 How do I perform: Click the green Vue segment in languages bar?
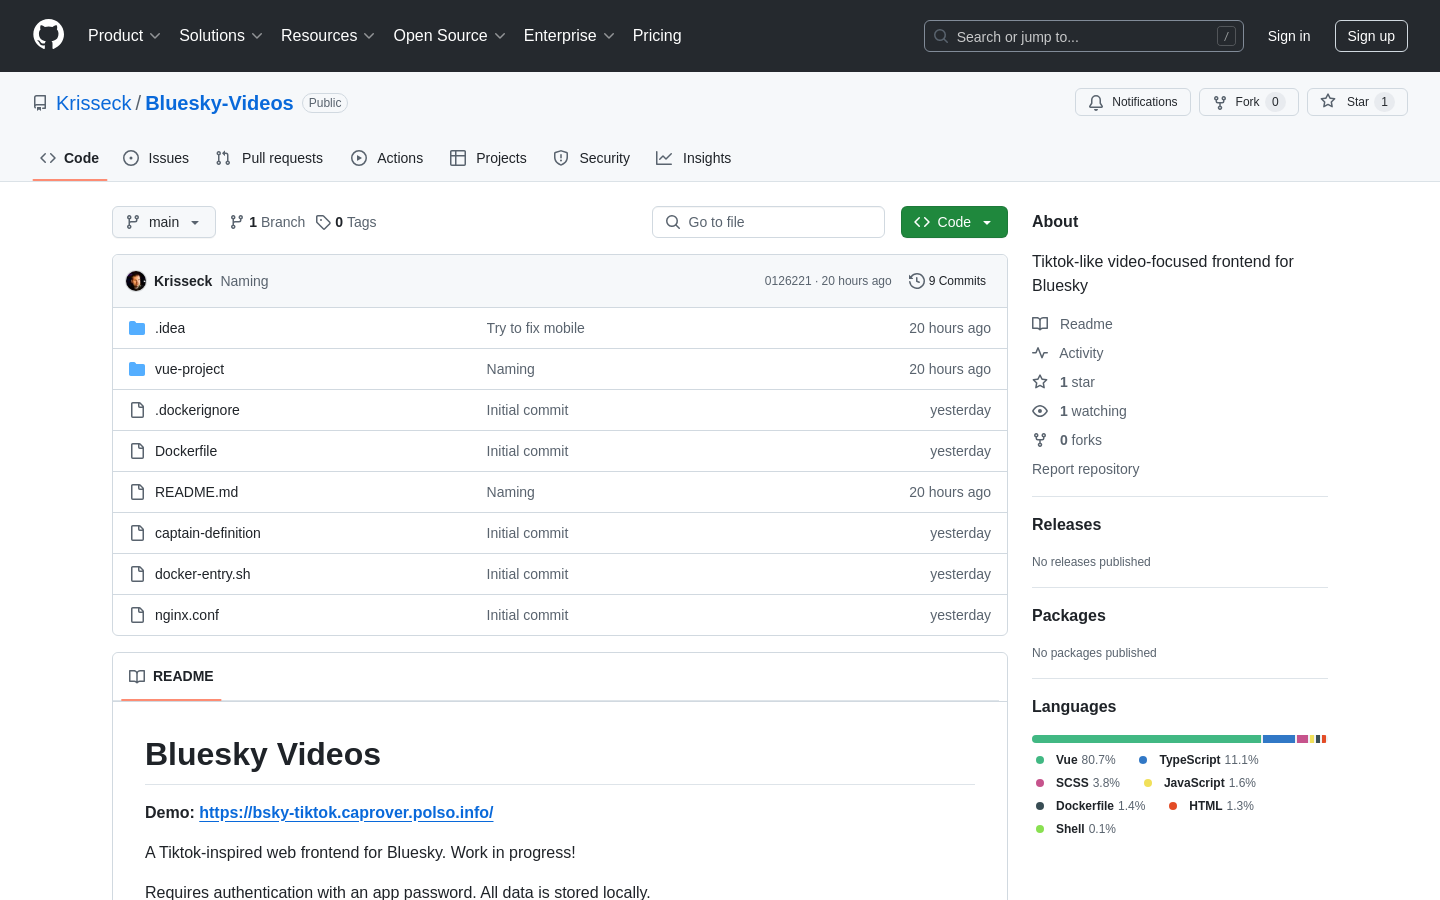tap(1146, 739)
